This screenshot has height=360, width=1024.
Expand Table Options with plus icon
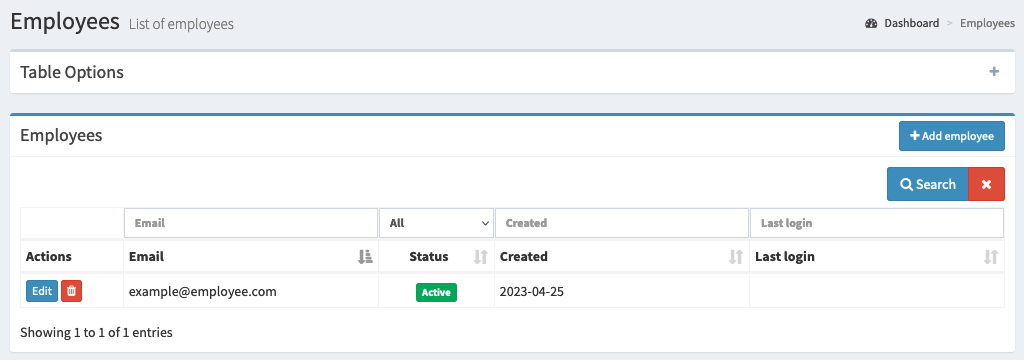pyautogui.click(x=994, y=72)
